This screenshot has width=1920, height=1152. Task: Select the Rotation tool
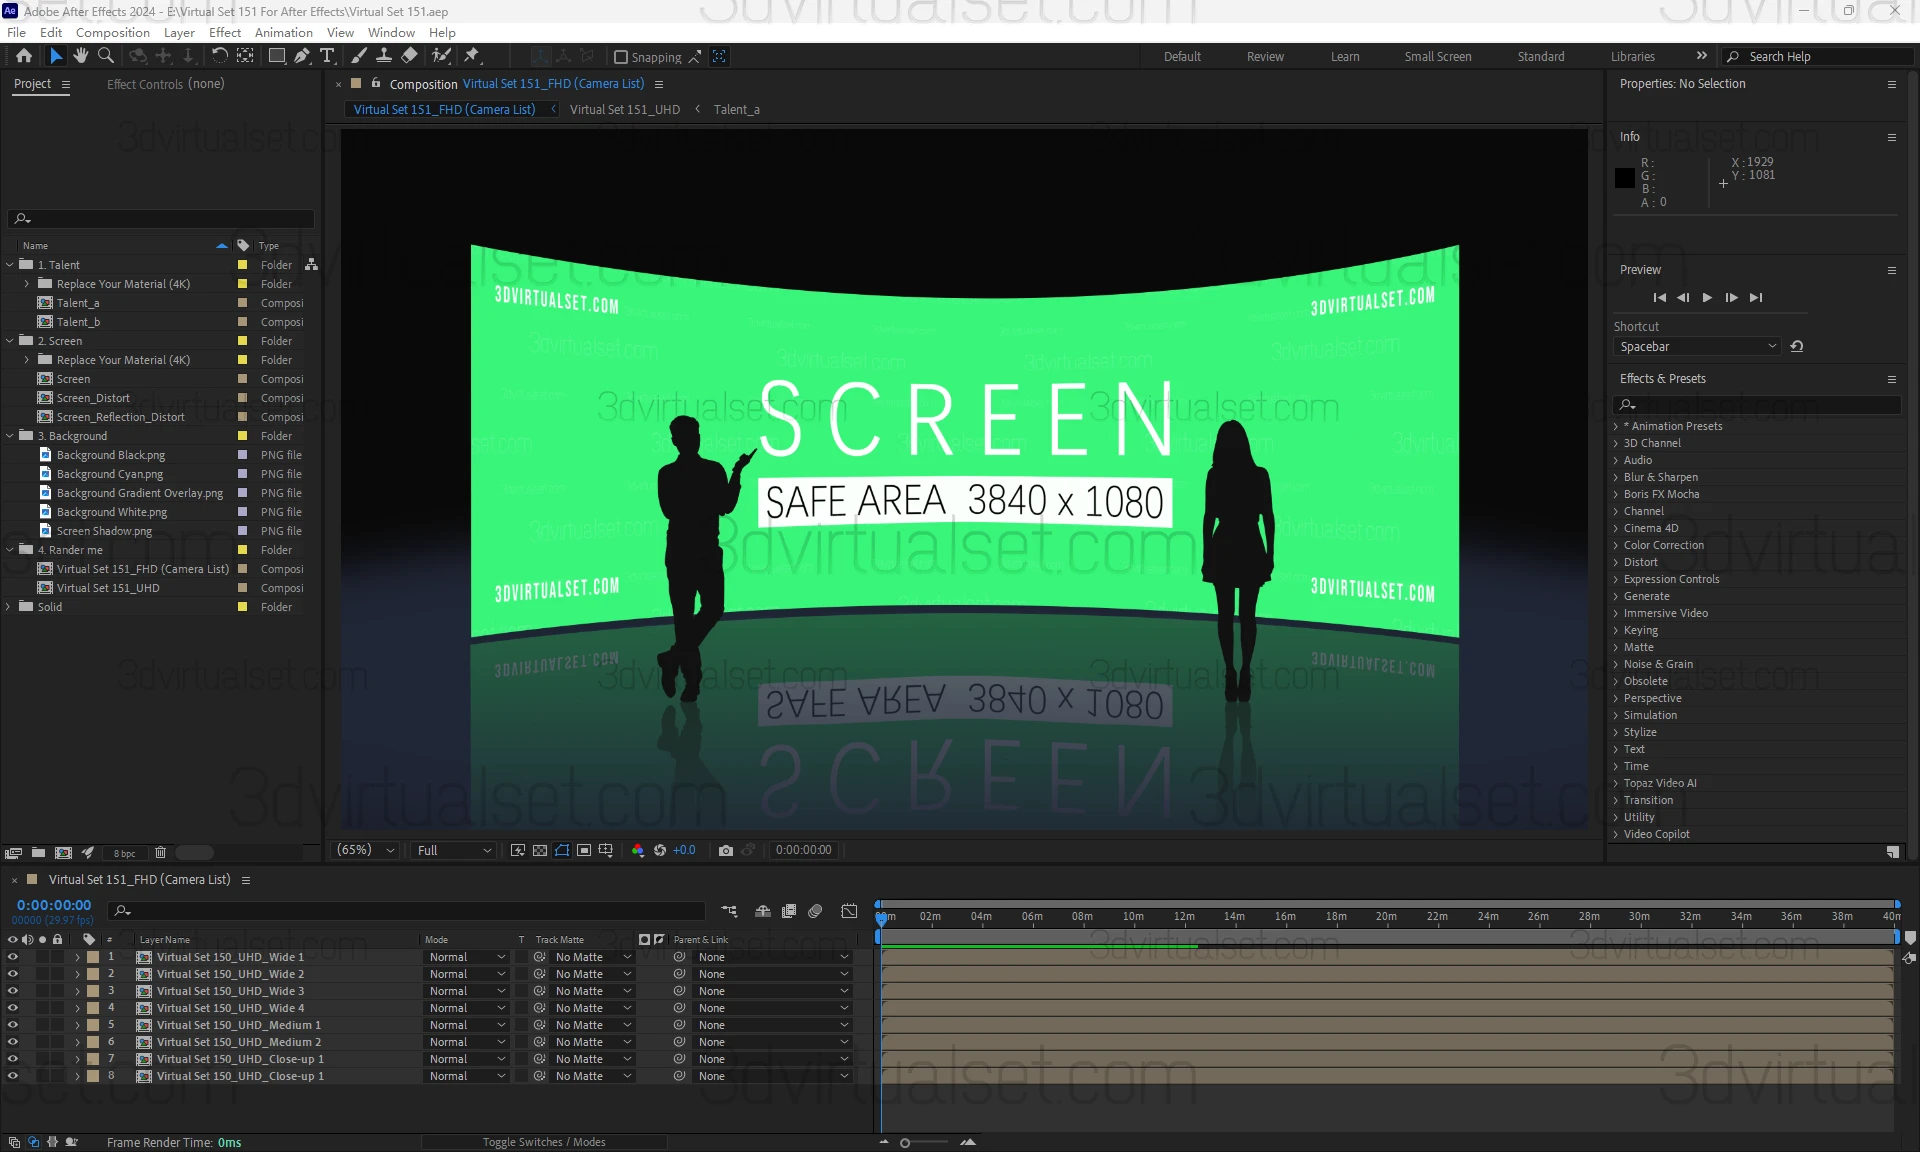click(220, 56)
